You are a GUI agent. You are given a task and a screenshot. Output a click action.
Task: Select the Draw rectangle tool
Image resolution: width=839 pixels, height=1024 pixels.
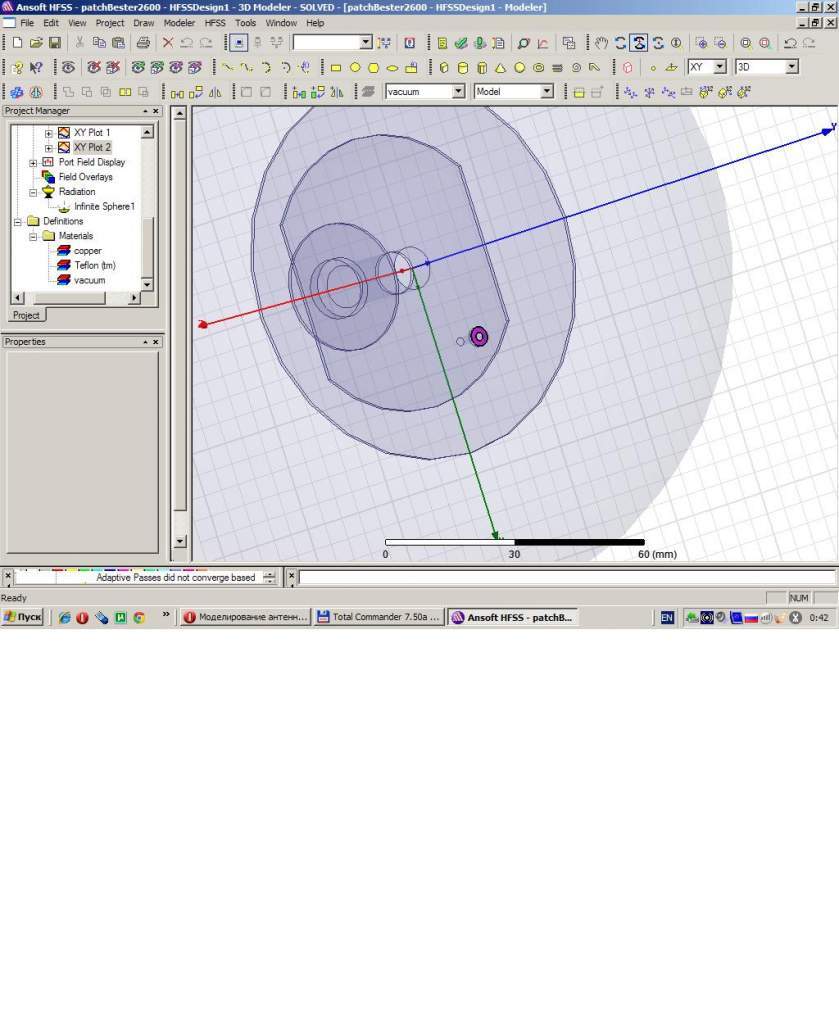[336, 68]
